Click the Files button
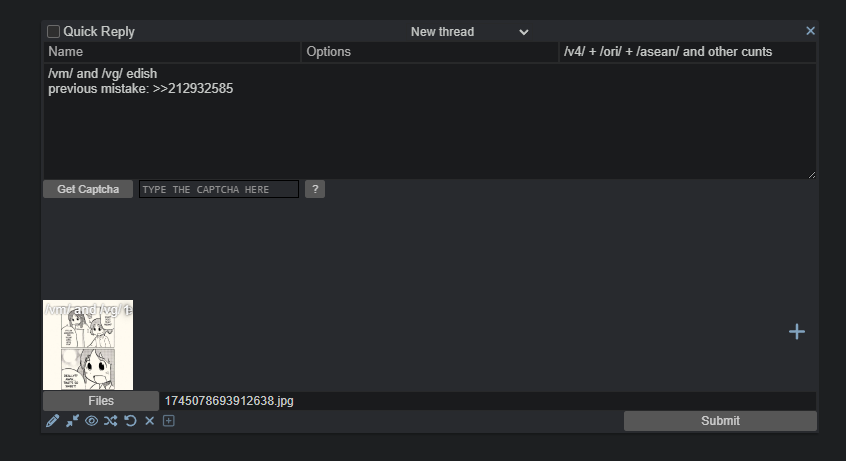 click(101, 401)
